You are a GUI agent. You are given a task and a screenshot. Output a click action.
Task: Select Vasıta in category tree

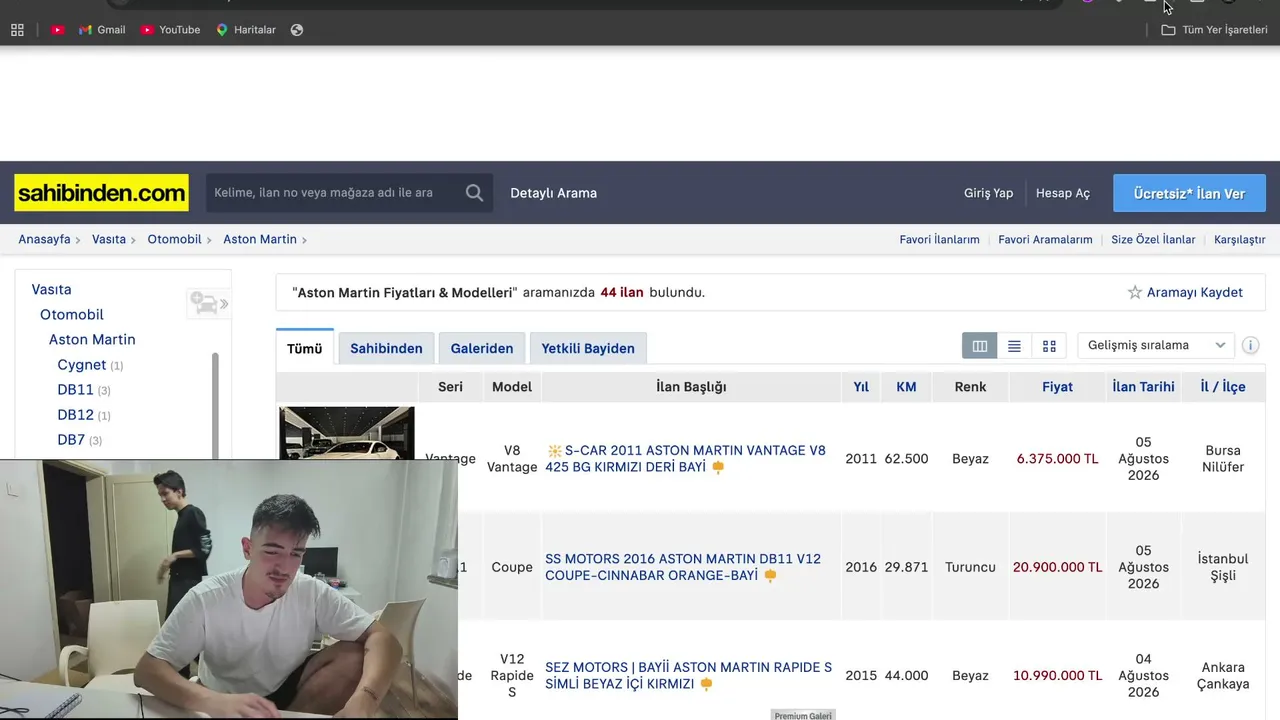pyautogui.click(x=51, y=290)
